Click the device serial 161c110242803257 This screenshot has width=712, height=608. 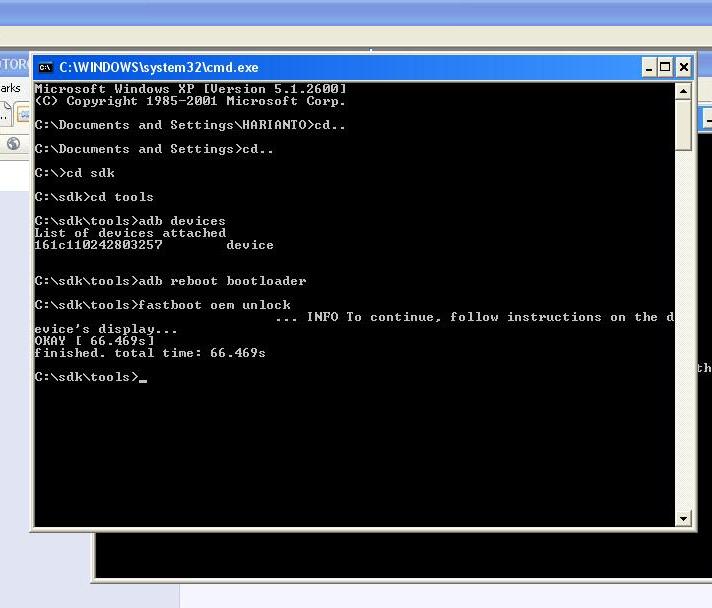pos(98,245)
